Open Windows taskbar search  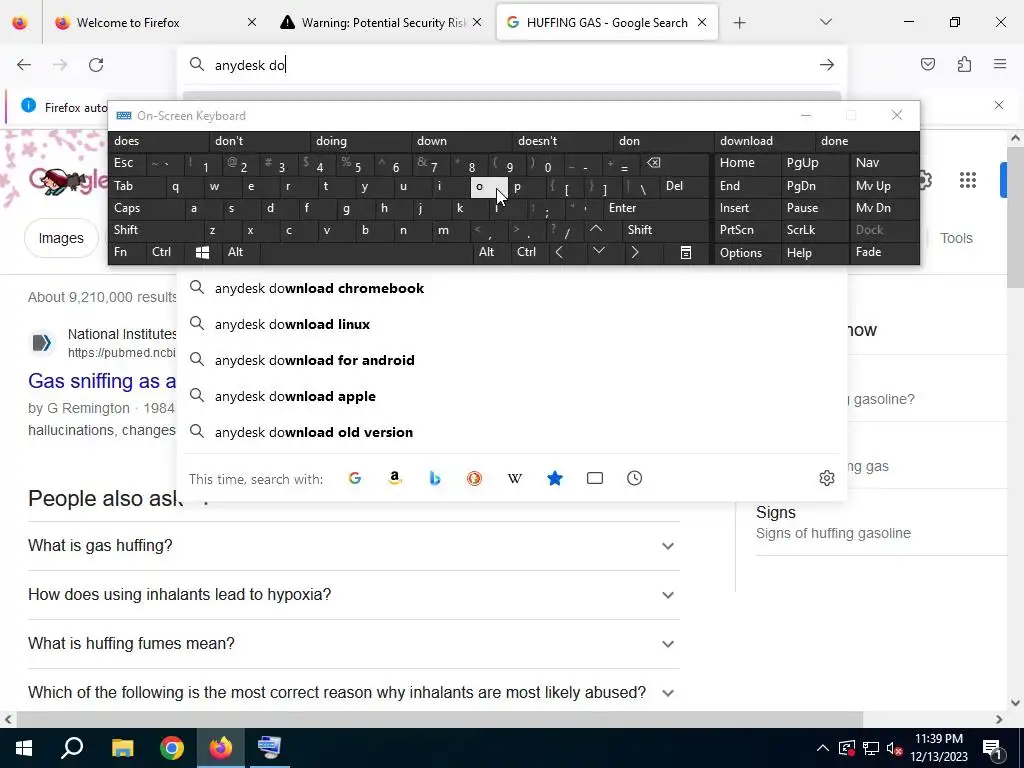[72, 748]
